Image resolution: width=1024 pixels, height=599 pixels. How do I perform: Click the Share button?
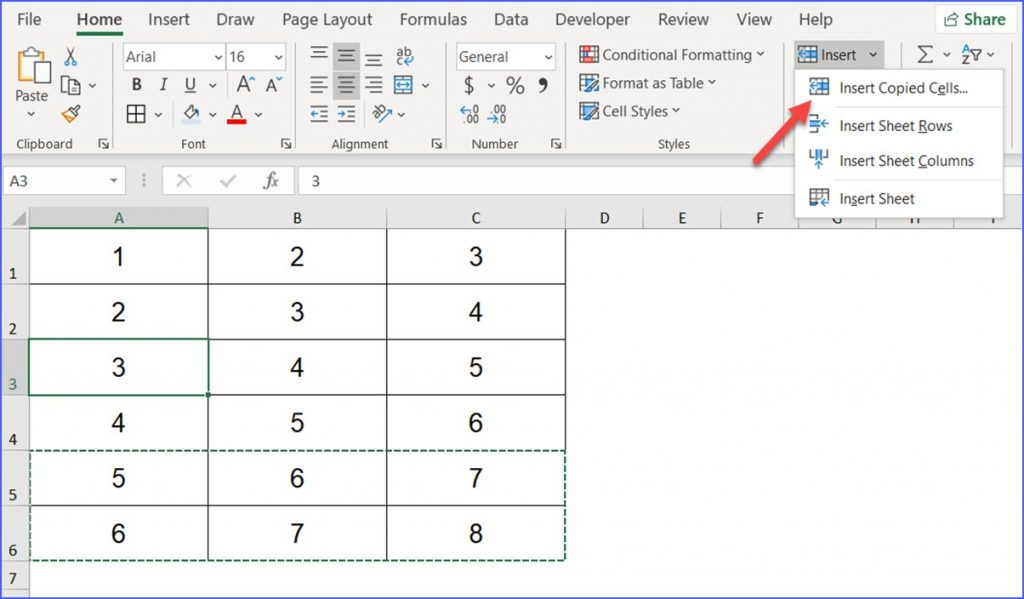(975, 20)
